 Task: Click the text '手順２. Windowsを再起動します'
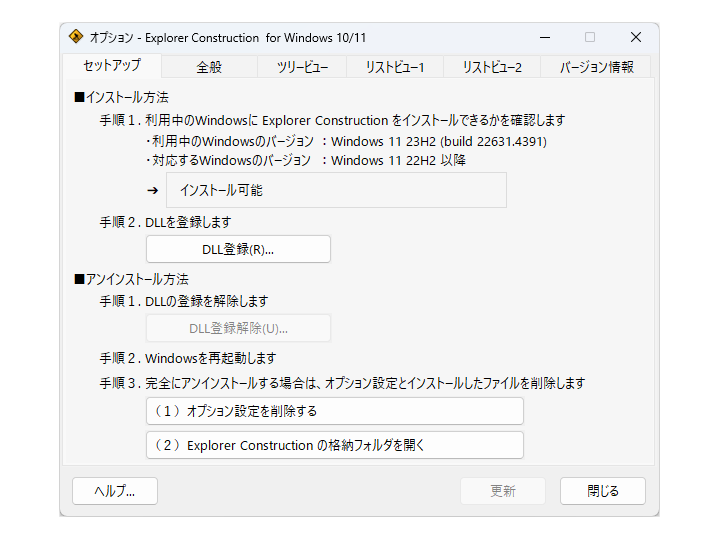pyautogui.click(x=188, y=358)
